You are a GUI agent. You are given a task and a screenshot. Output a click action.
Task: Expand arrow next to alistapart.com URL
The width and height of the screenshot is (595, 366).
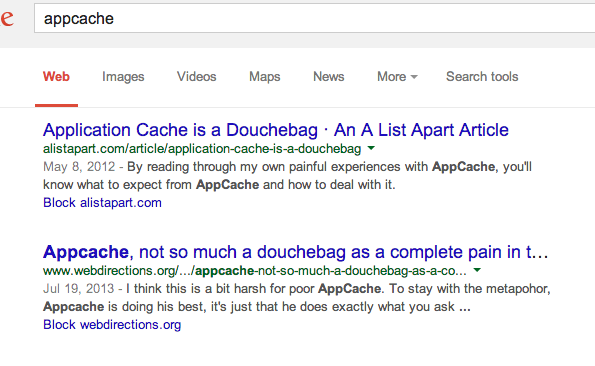point(371,148)
